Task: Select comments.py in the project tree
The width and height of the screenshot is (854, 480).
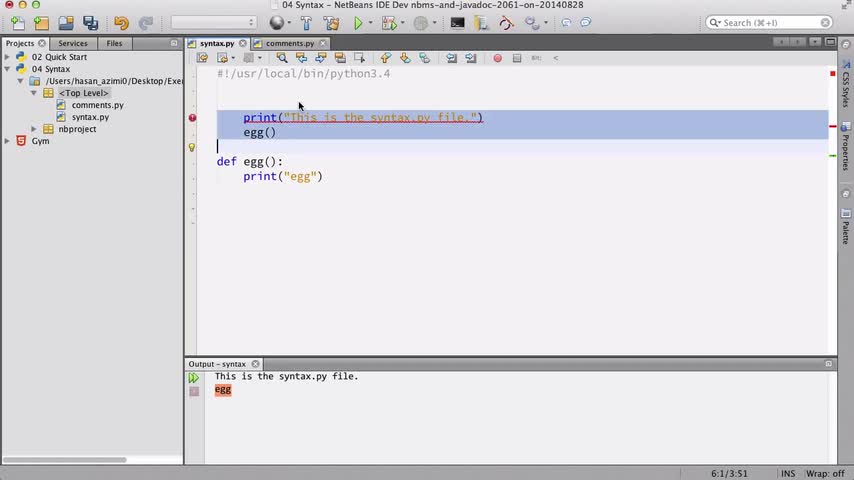Action: 97,105
